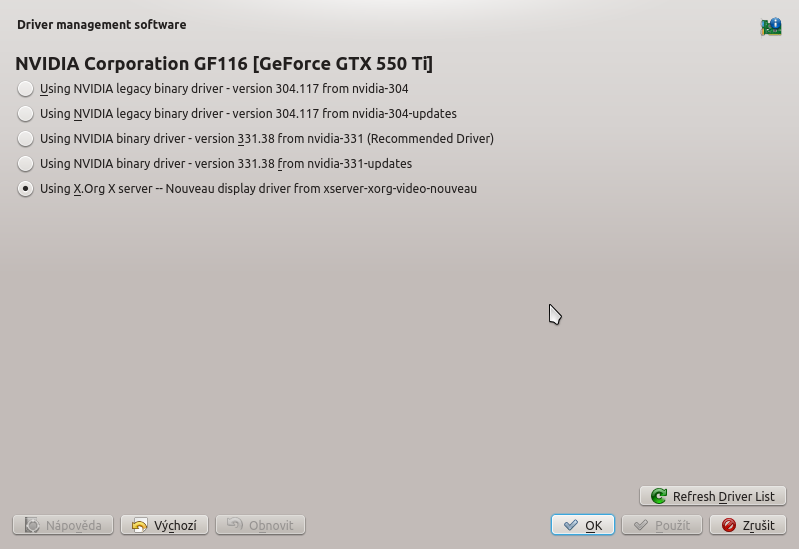Viewport: 799px width, 549px height.
Task: Restore defaults with the Výchozí button
Action: (164, 525)
